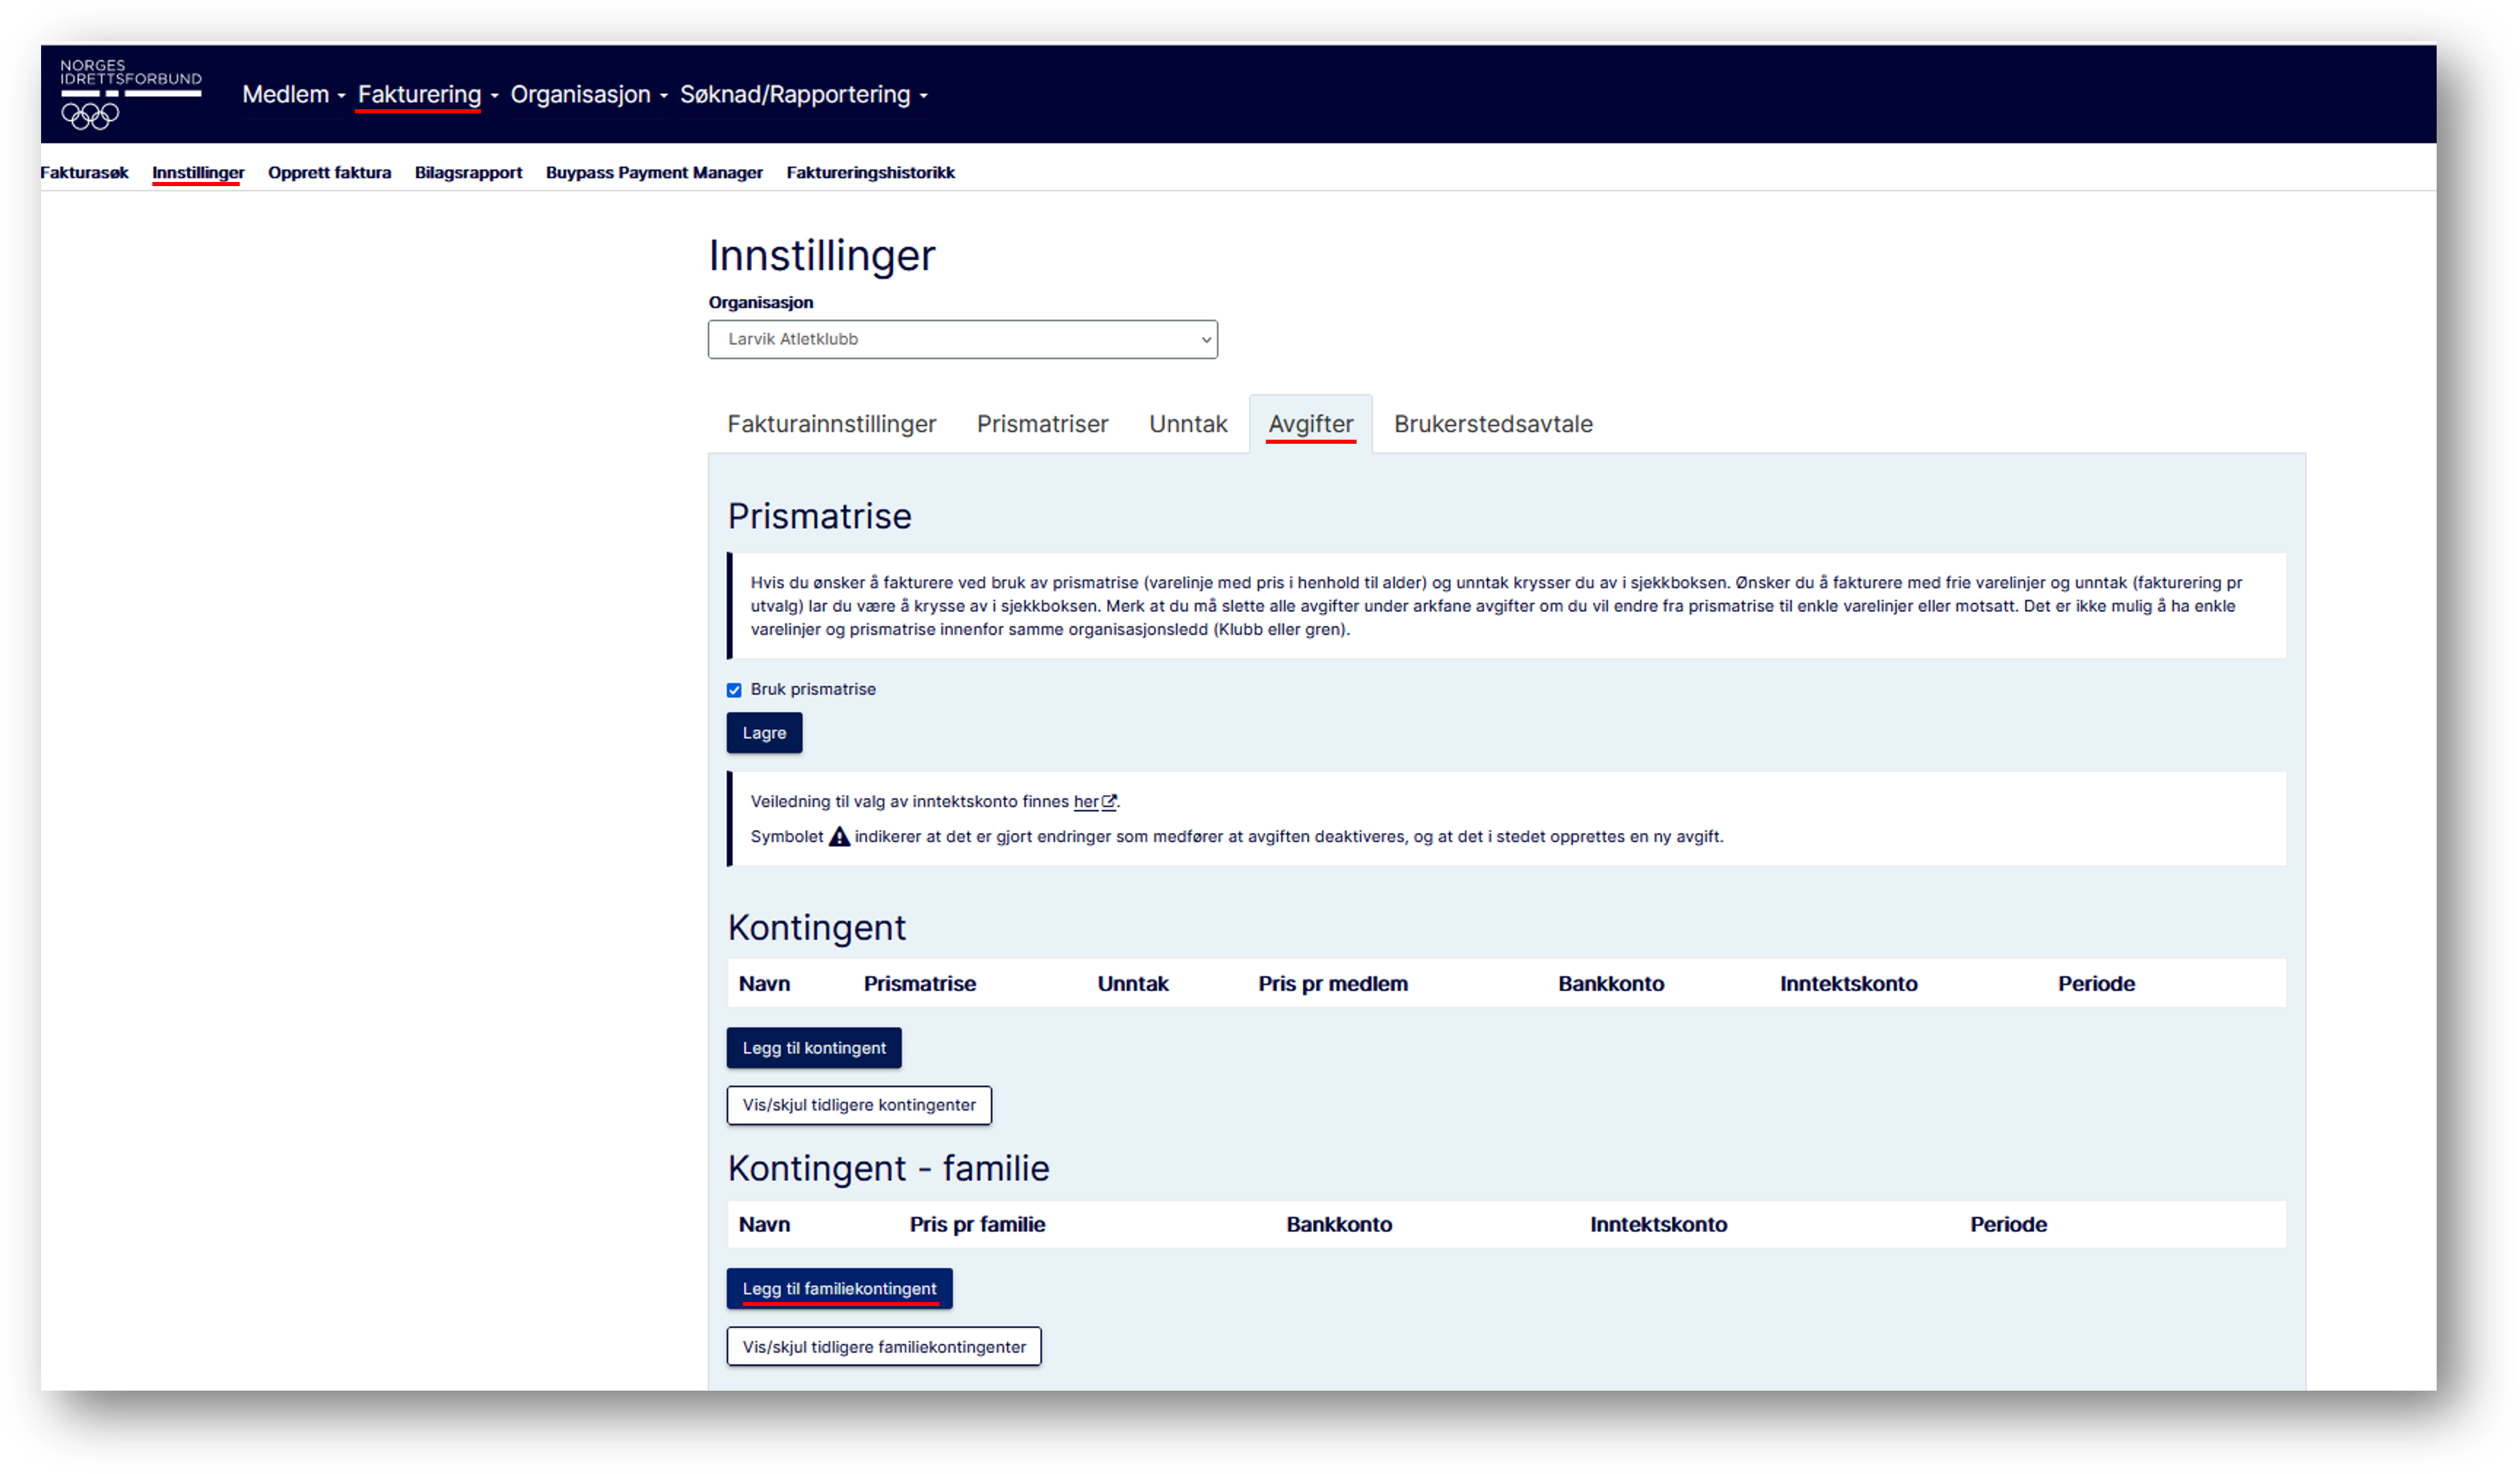This screenshot has height=1474, width=2520.
Task: Click the Innstillinger page heading
Action: [822, 256]
